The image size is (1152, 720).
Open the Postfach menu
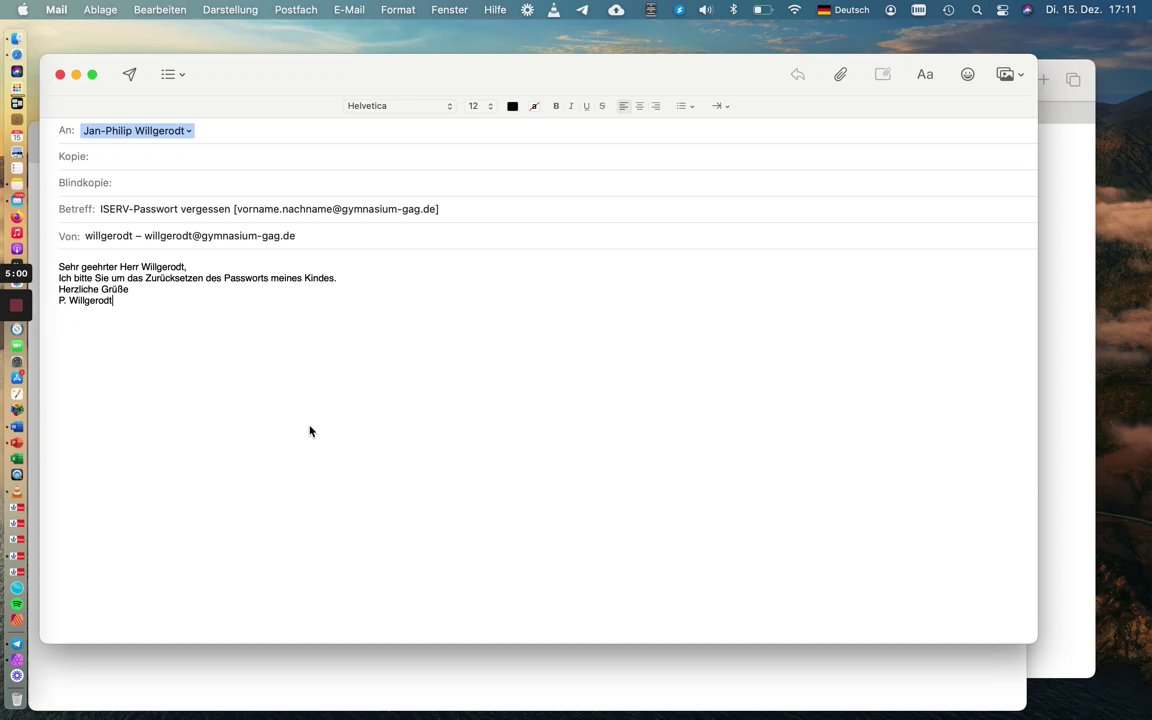[296, 10]
